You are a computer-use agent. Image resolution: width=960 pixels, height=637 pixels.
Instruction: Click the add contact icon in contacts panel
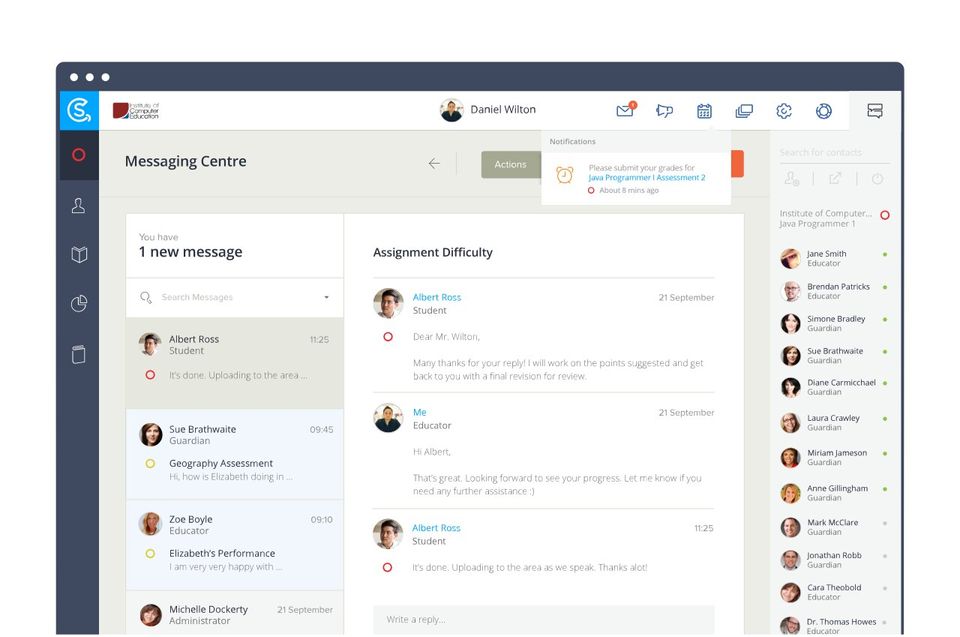point(792,178)
